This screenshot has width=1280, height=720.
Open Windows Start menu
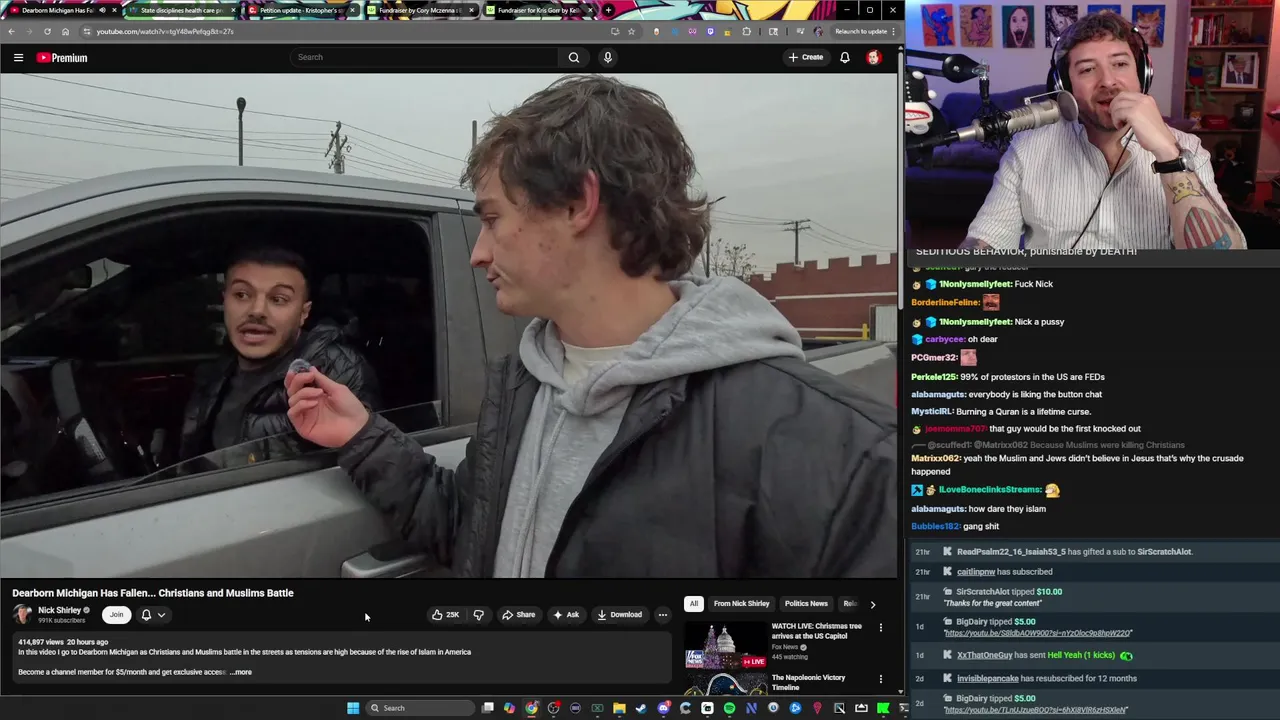coord(353,708)
